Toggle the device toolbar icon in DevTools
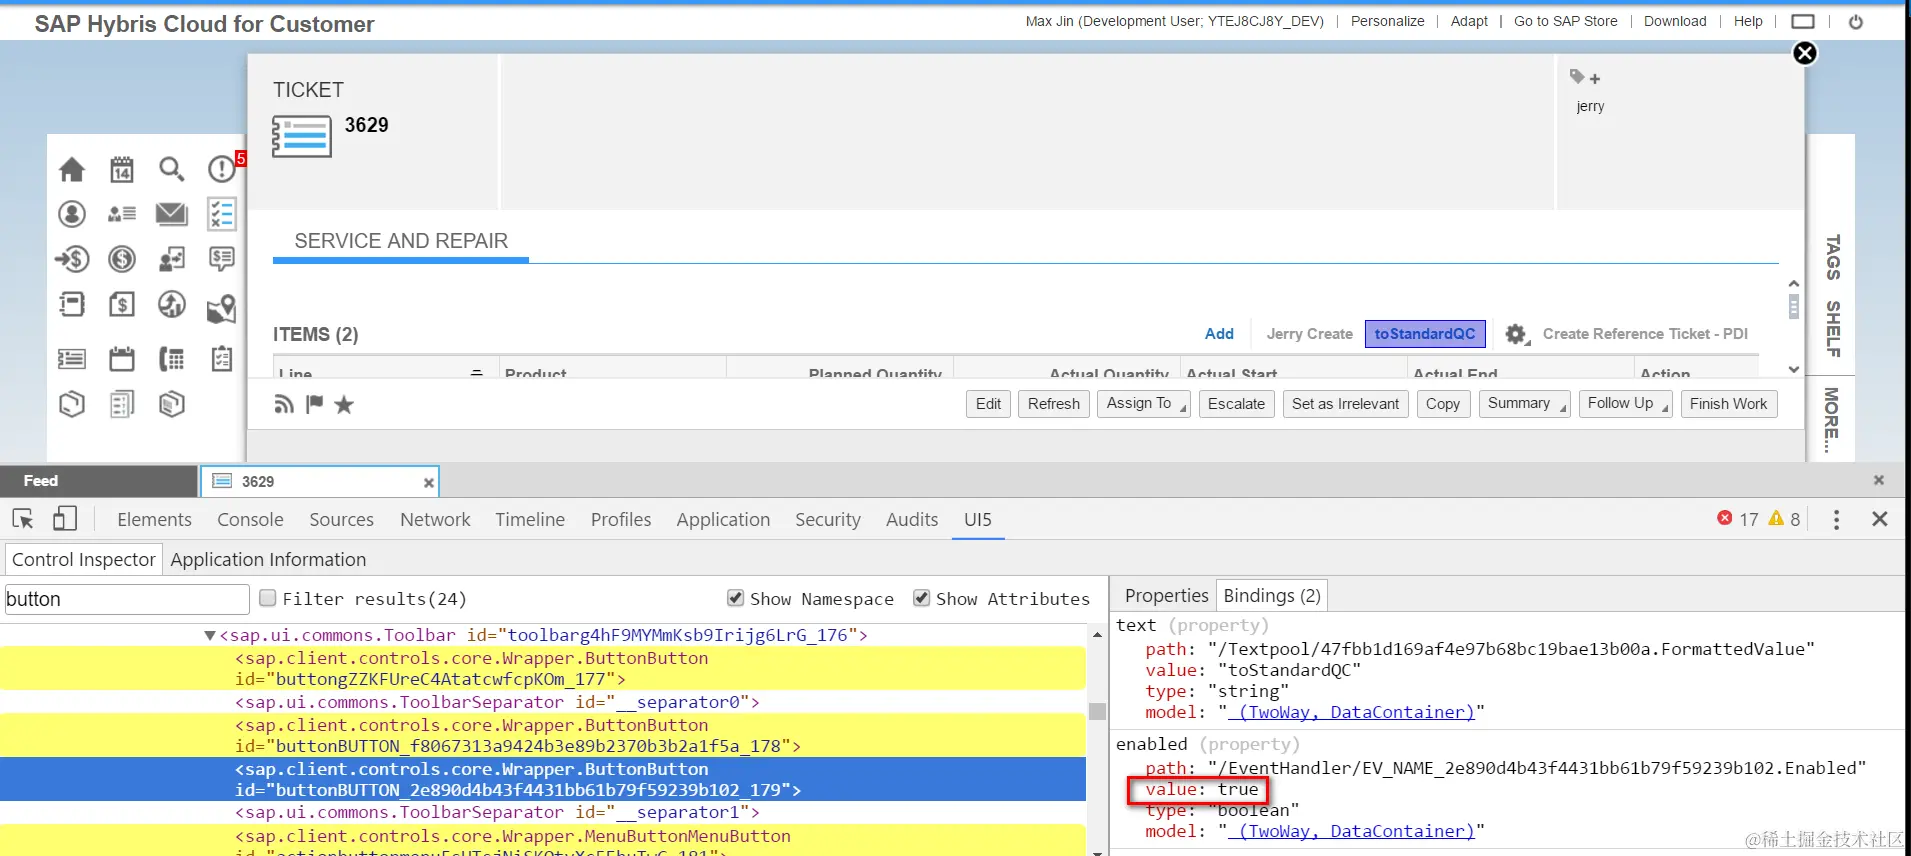Image resolution: width=1911 pixels, height=856 pixels. click(65, 519)
